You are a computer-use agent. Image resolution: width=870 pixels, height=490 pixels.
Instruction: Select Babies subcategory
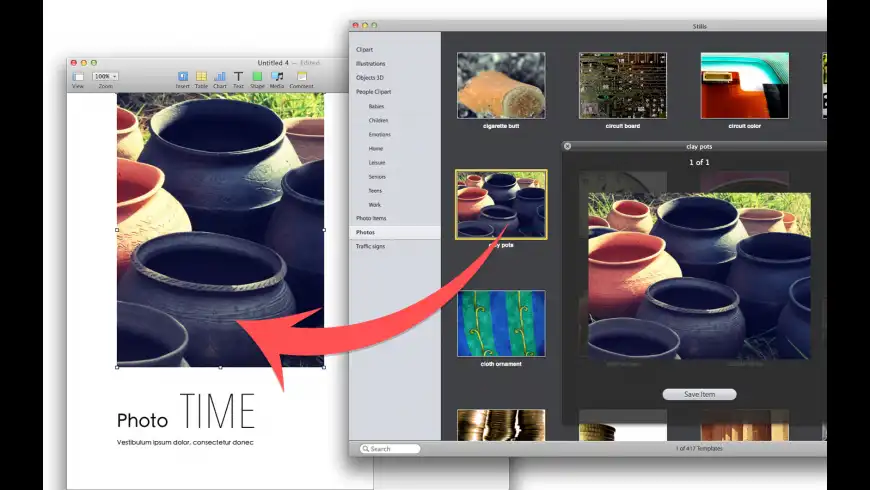coord(376,106)
